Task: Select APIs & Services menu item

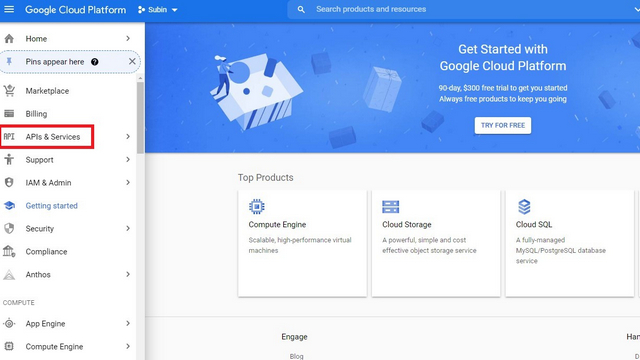Action: click(53, 137)
